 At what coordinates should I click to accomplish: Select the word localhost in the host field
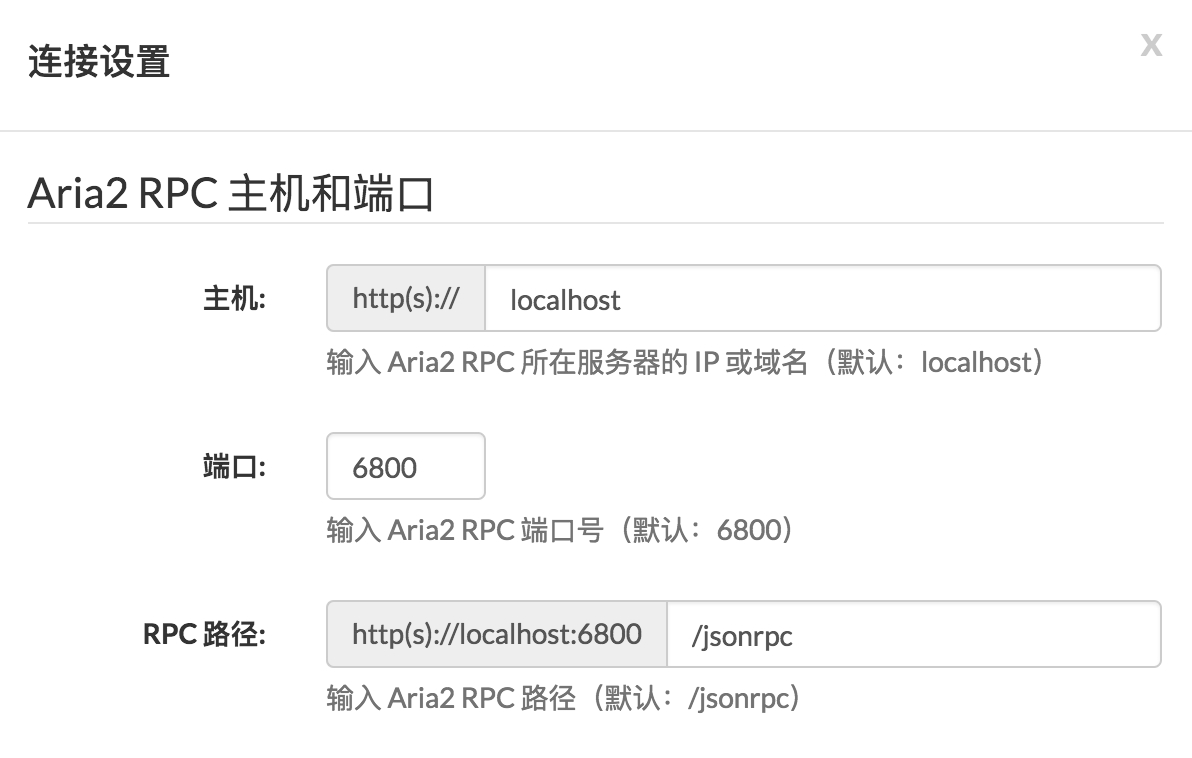coord(565,298)
